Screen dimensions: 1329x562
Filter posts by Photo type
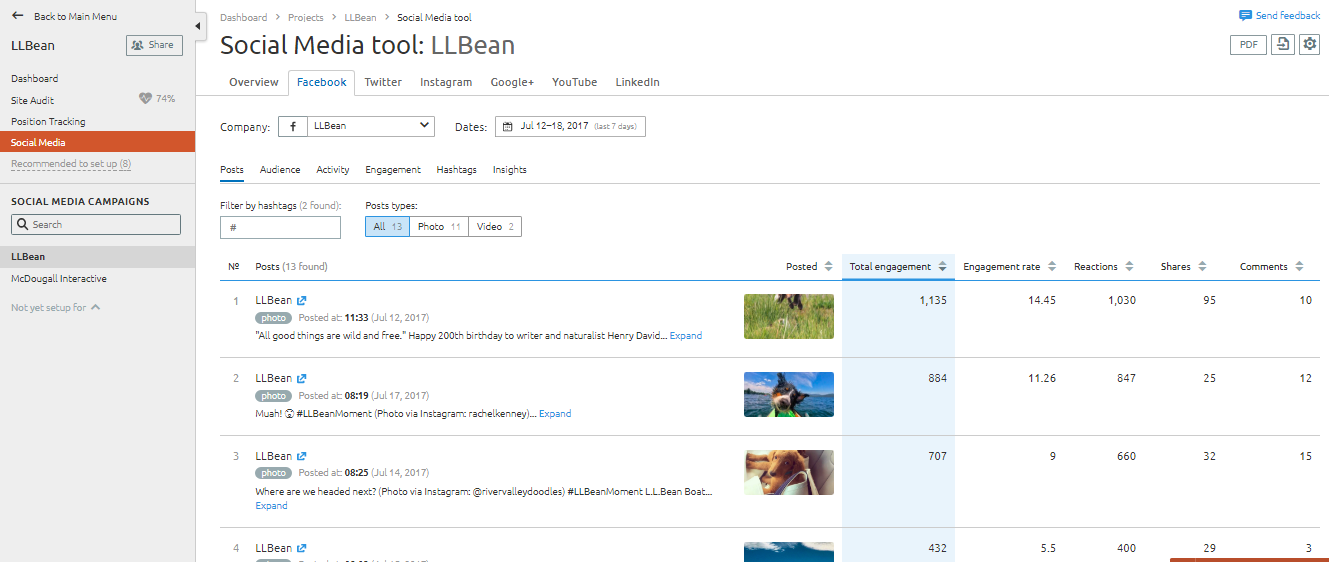pos(440,227)
